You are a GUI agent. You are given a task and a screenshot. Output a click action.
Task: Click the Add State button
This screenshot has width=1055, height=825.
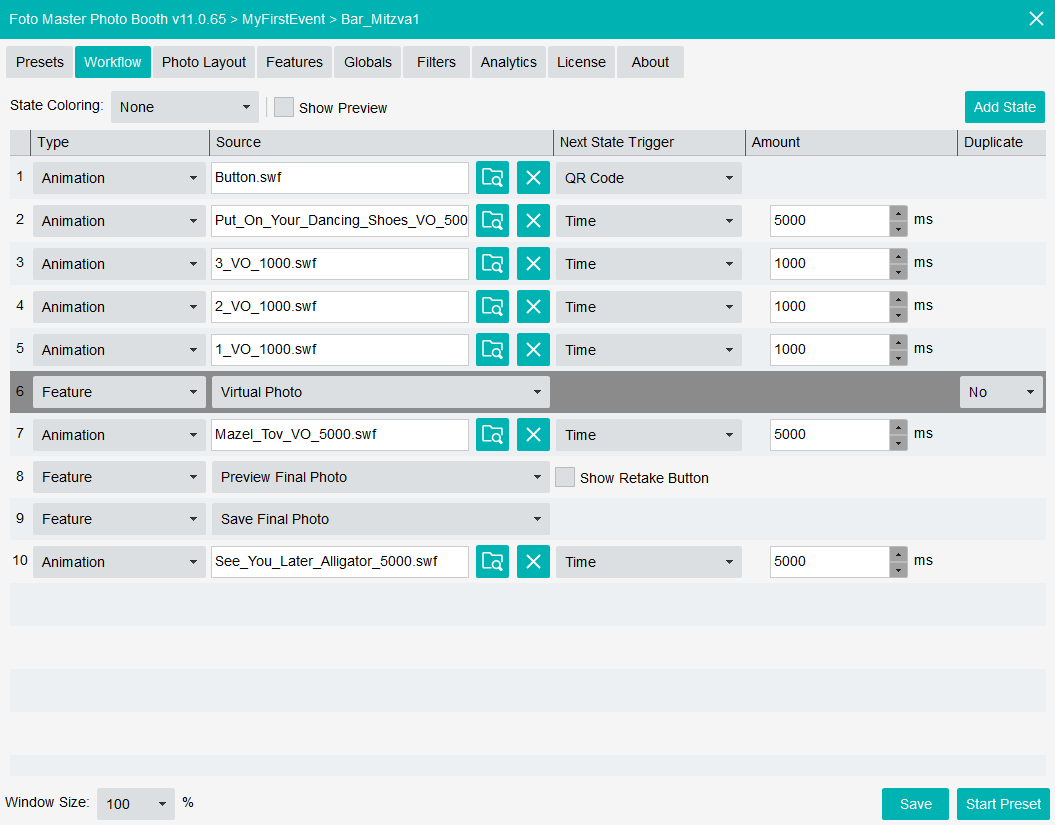pos(1005,107)
